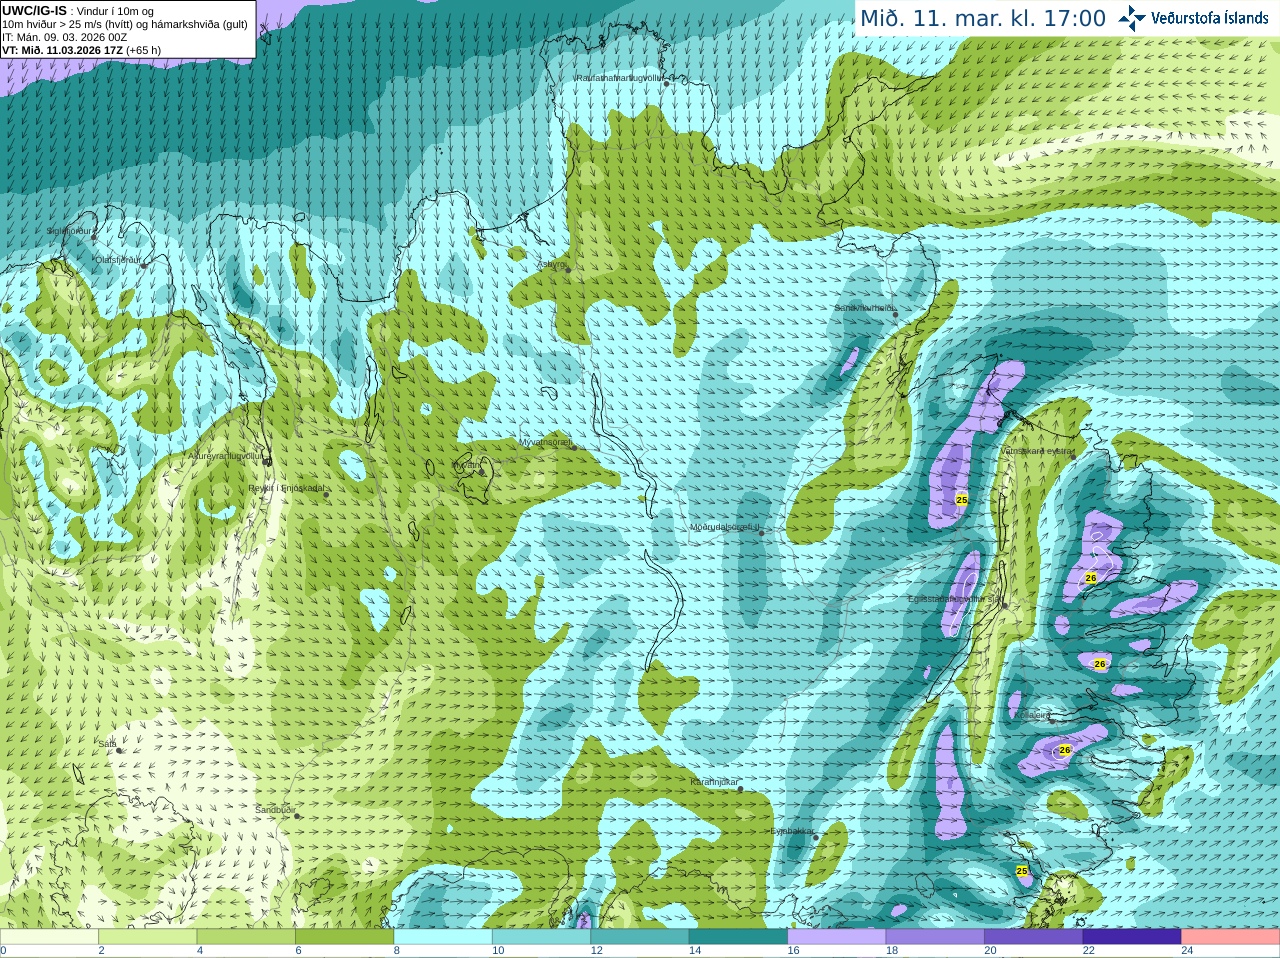Click the date heading Mið. 11. mar. kl. 17:00
1280x958 pixels.
click(983, 19)
